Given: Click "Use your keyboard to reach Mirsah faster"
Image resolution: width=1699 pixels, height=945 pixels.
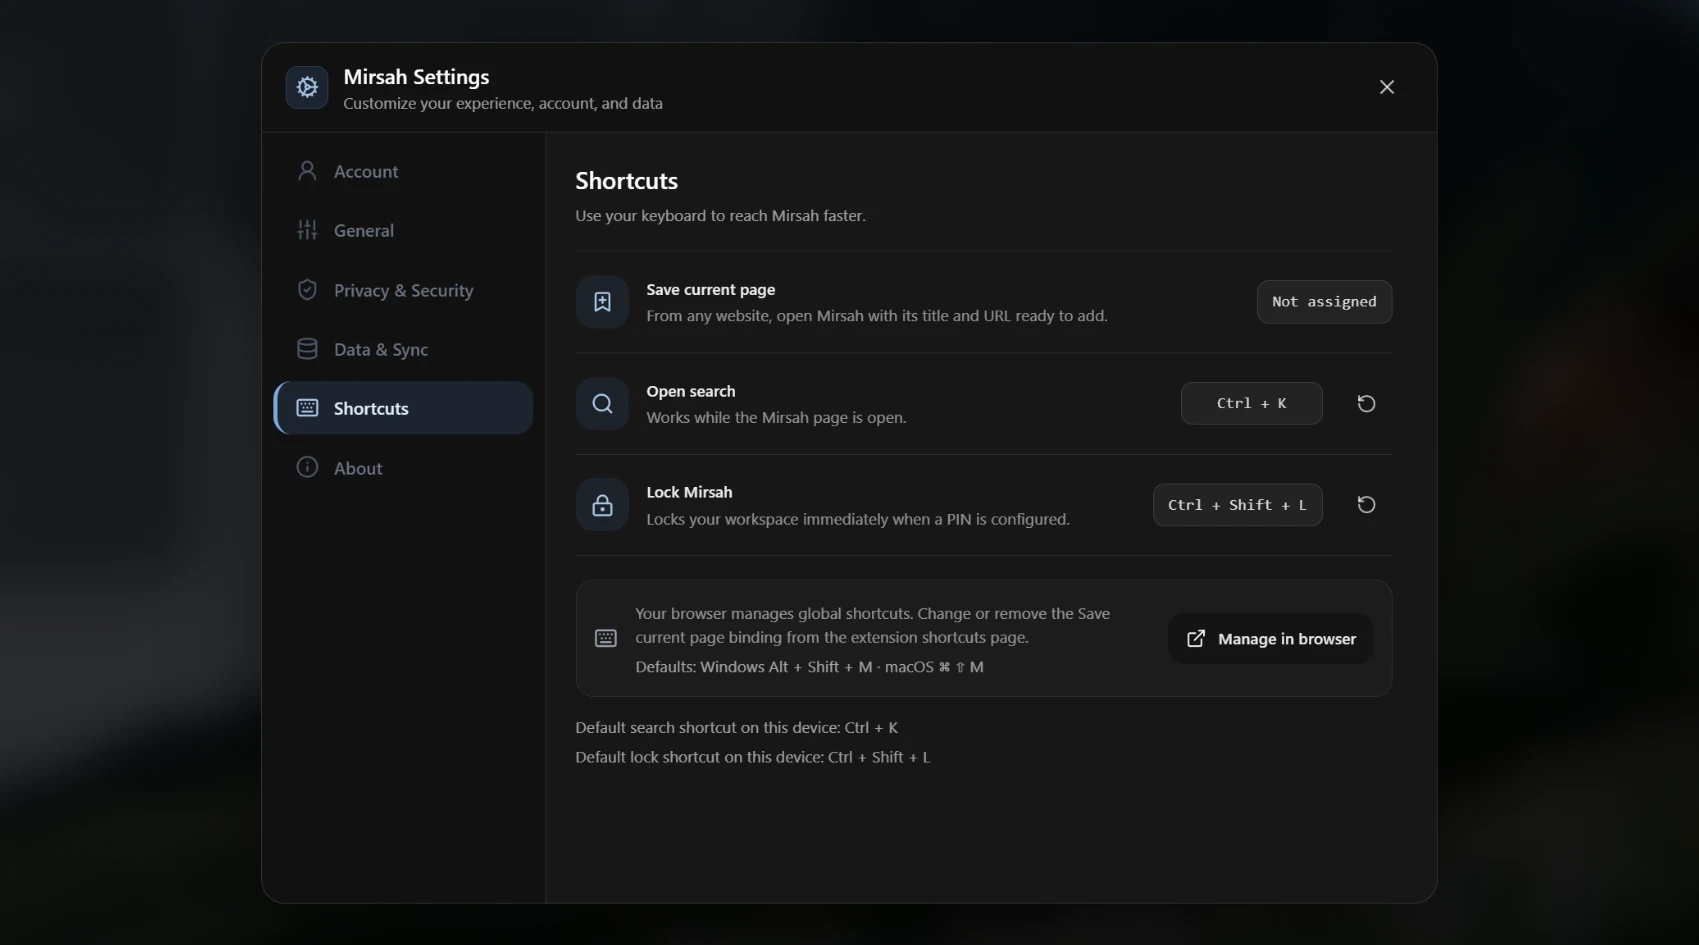Looking at the screenshot, I should tap(720, 215).
